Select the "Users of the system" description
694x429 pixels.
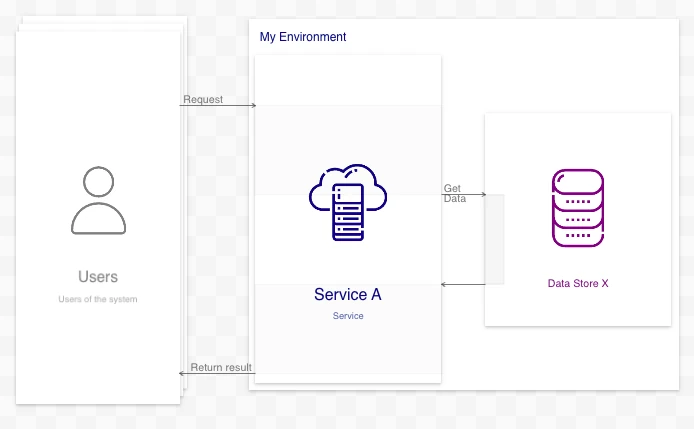click(x=98, y=299)
